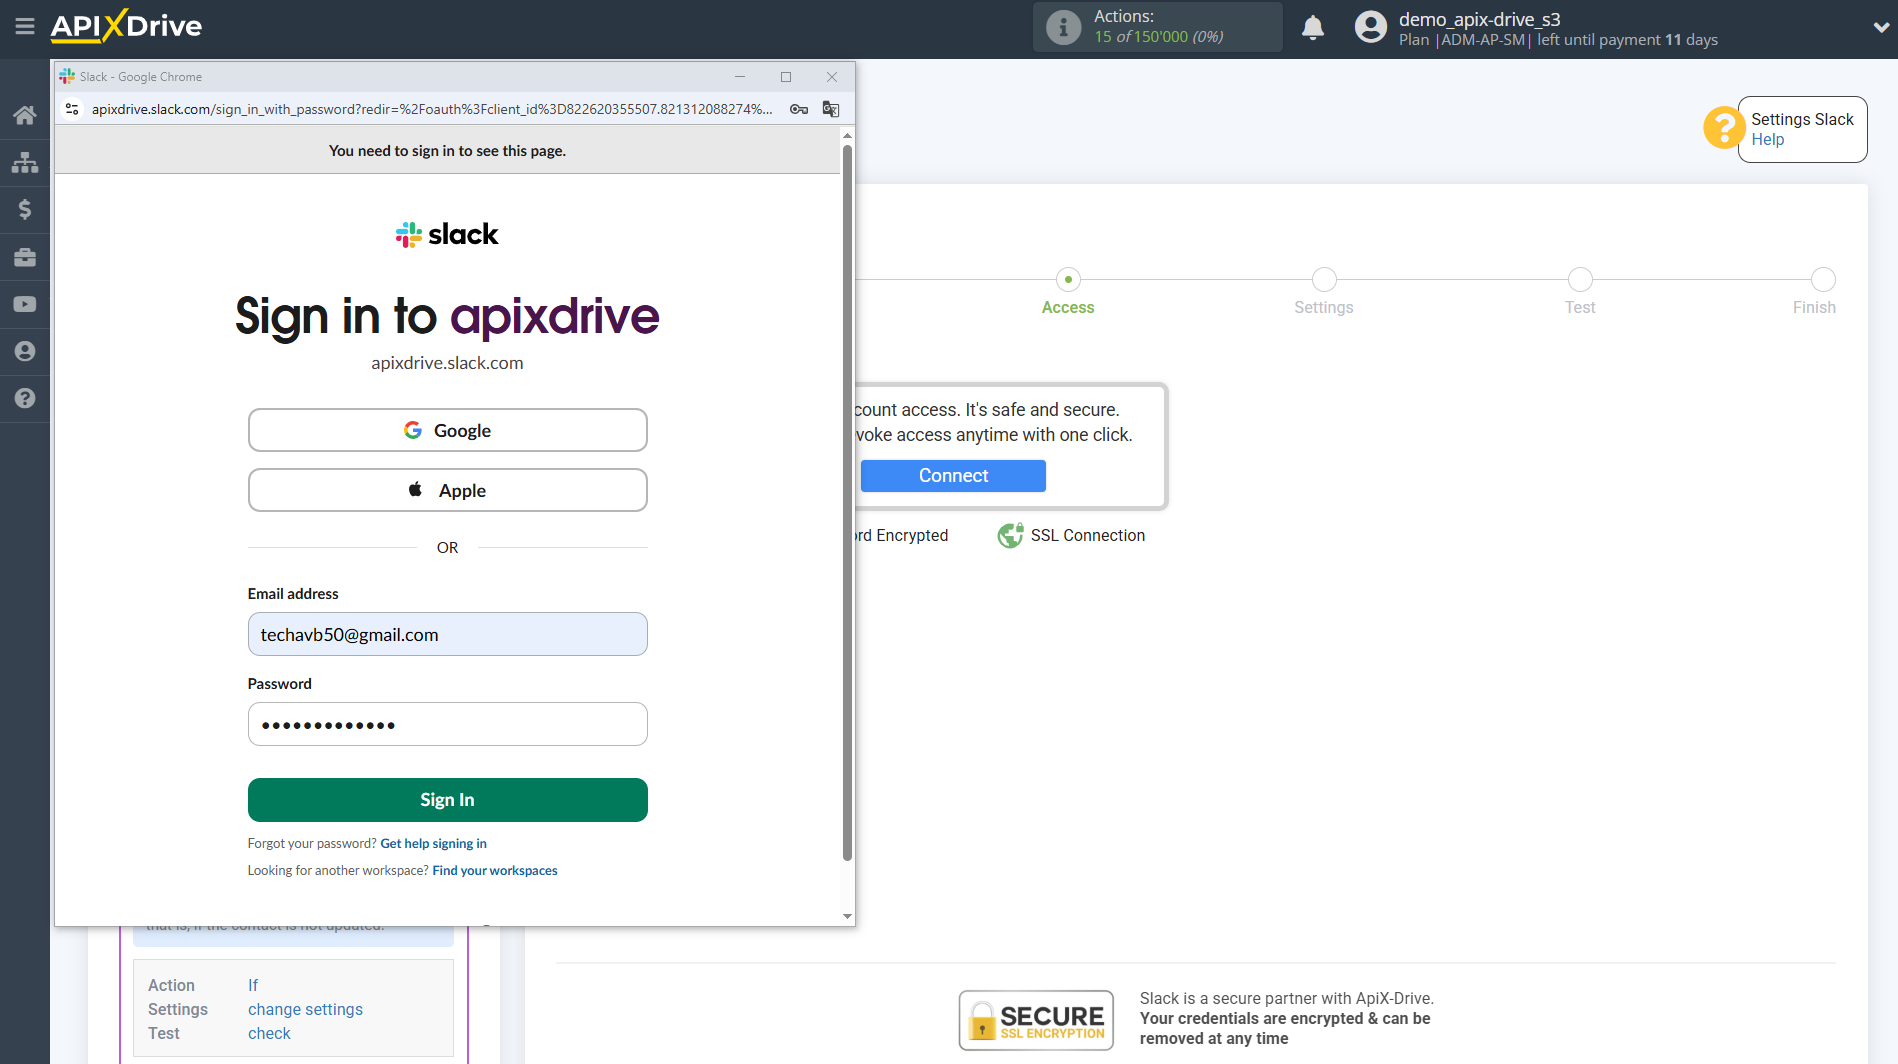Screen dimensions: 1898x1064
Task: Click the orange question mark help icon
Action: pos(1723,128)
